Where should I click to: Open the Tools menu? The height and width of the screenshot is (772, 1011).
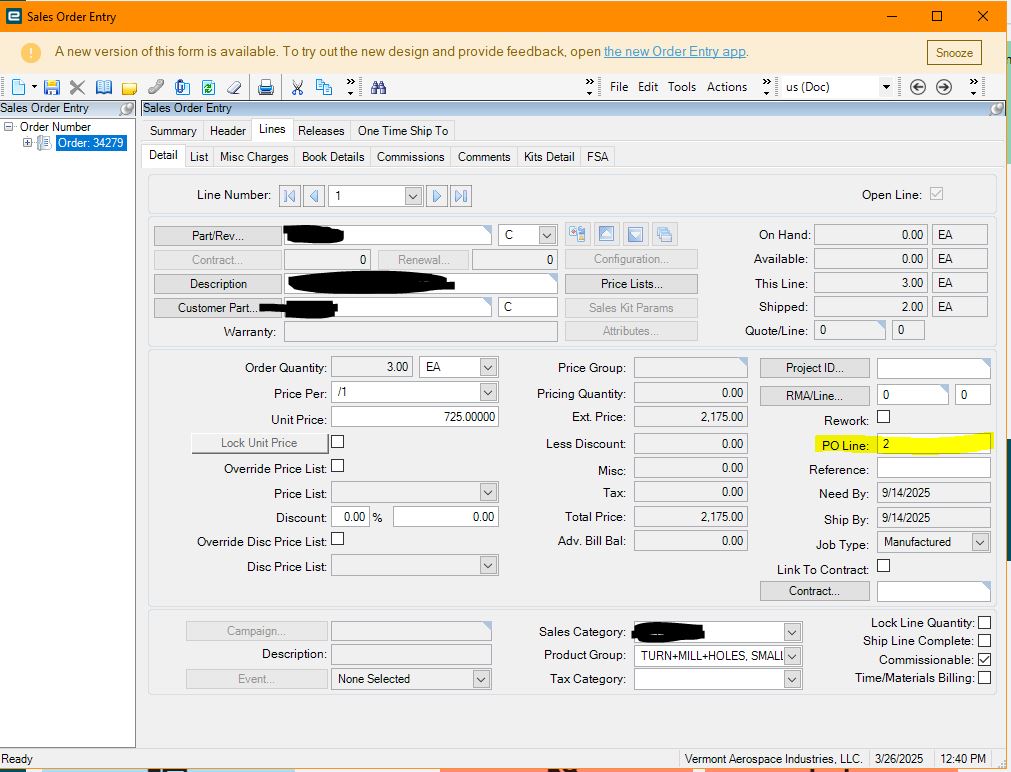click(x=682, y=86)
